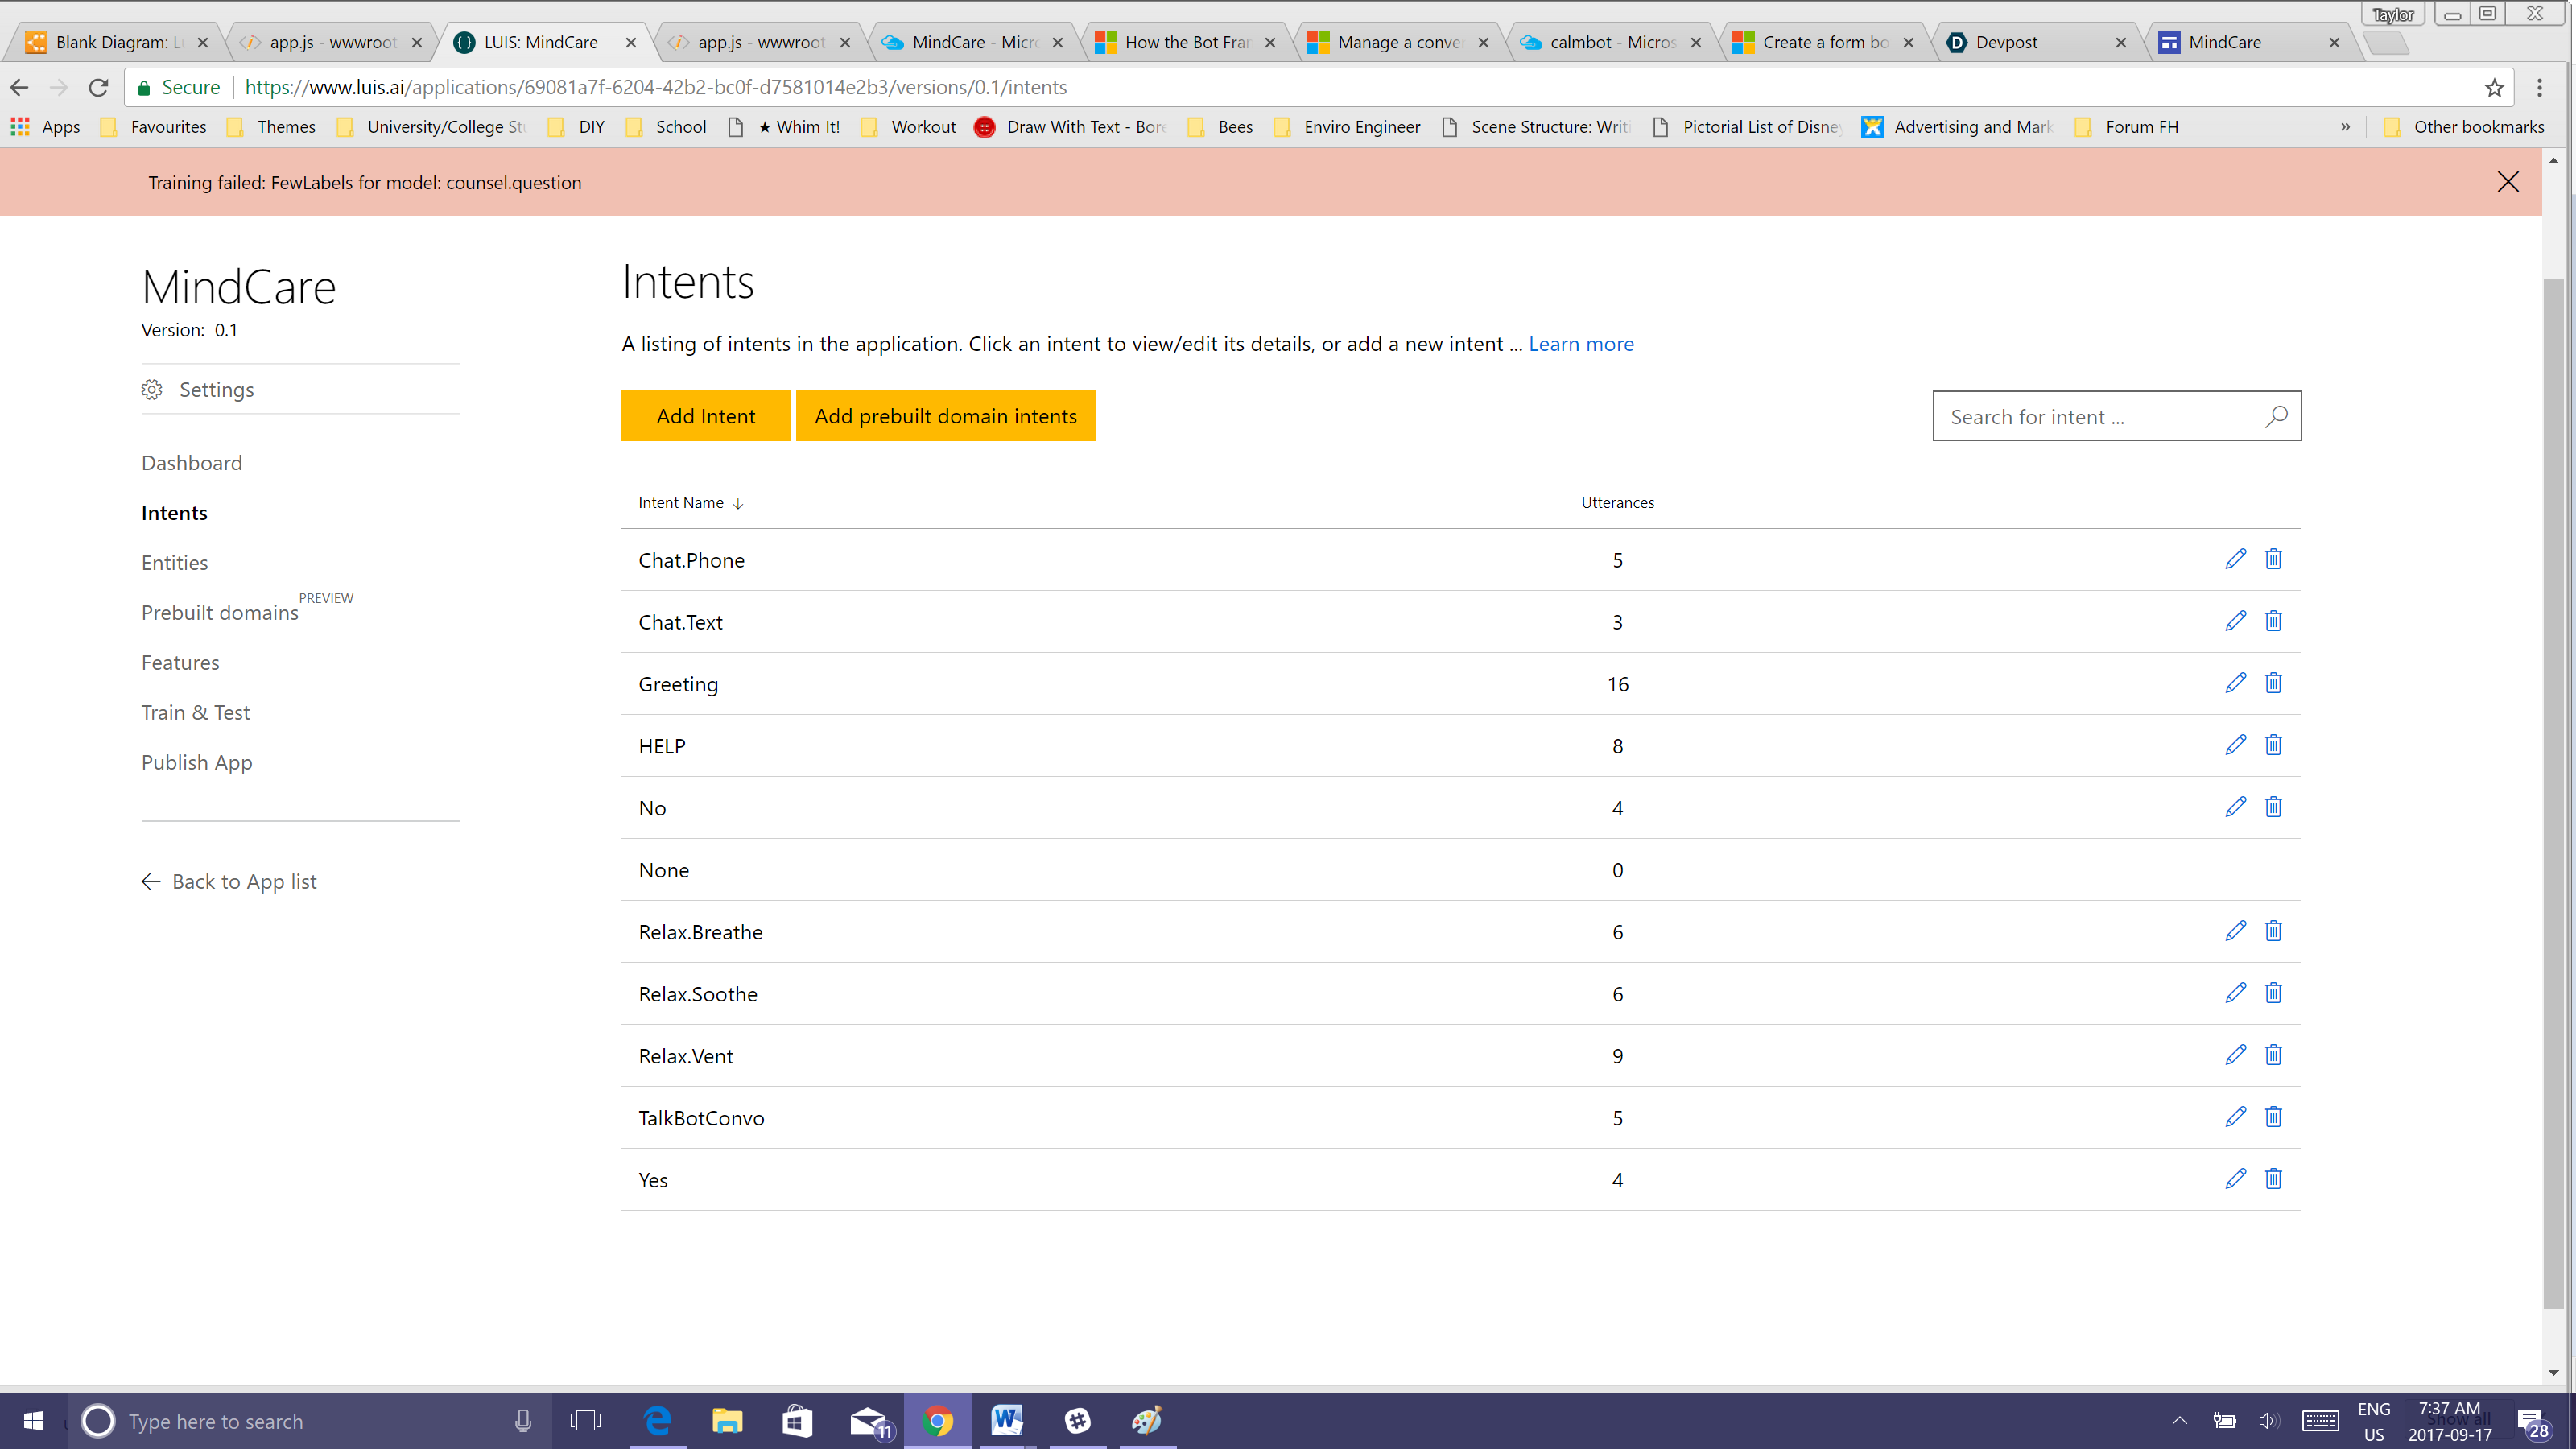Click the search magnifier icon
2576x1449 pixels.
[x=2276, y=416]
